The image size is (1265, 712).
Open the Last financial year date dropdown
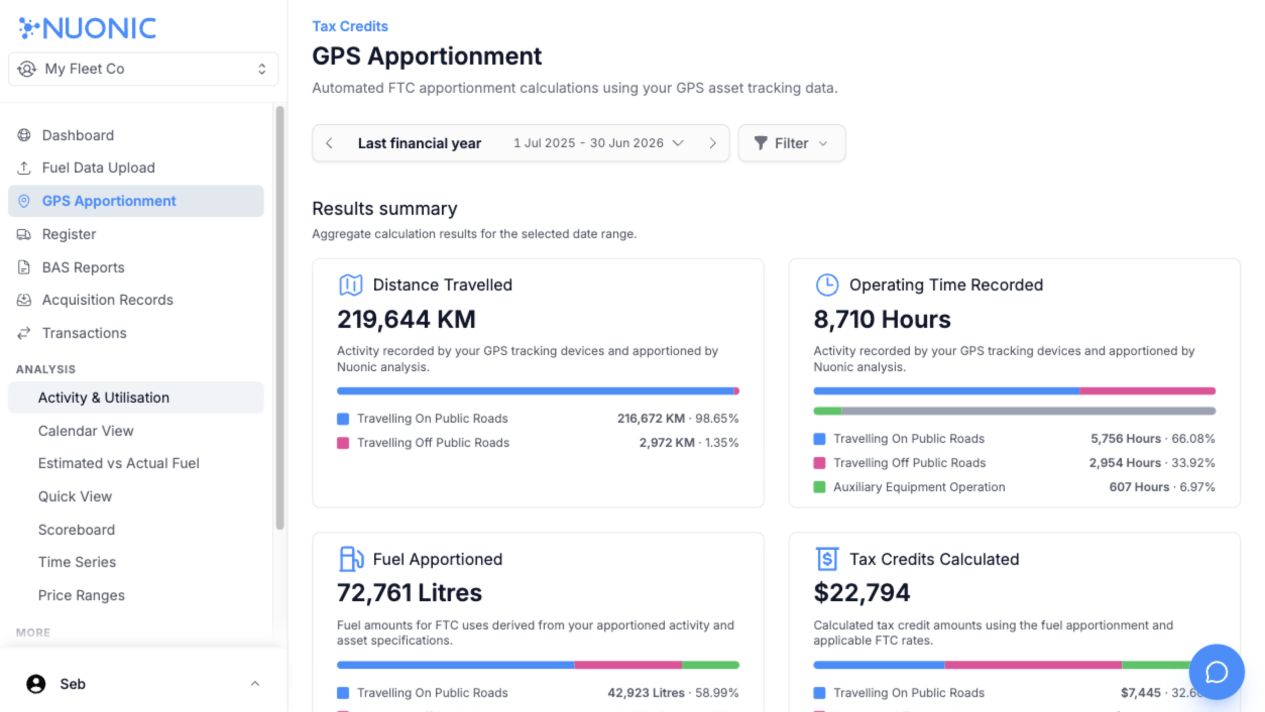point(520,143)
